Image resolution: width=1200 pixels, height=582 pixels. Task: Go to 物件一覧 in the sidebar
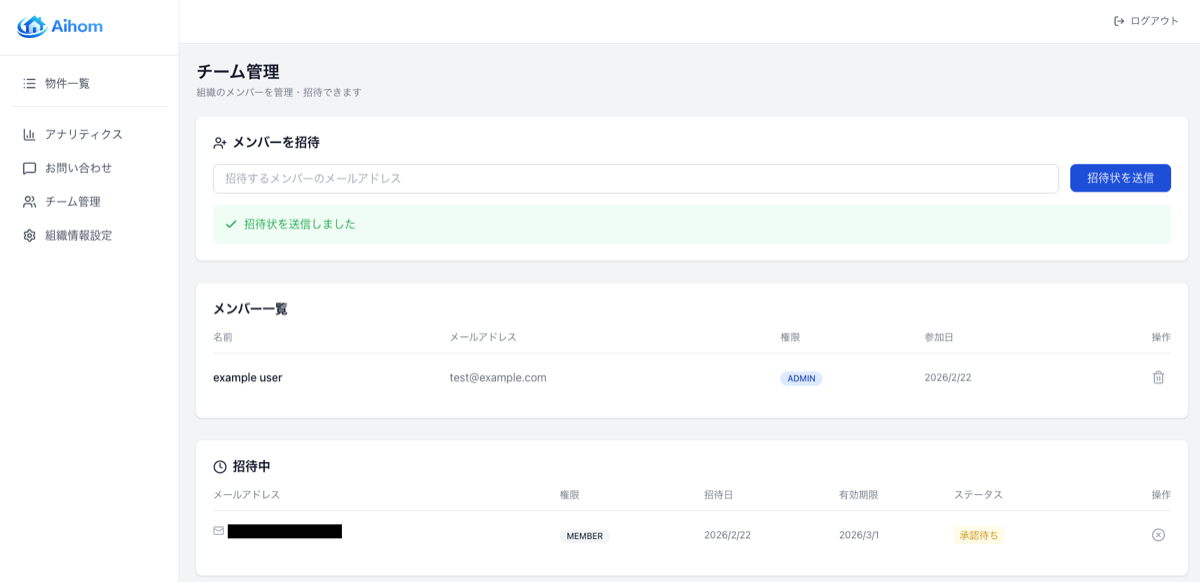pyautogui.click(x=67, y=83)
